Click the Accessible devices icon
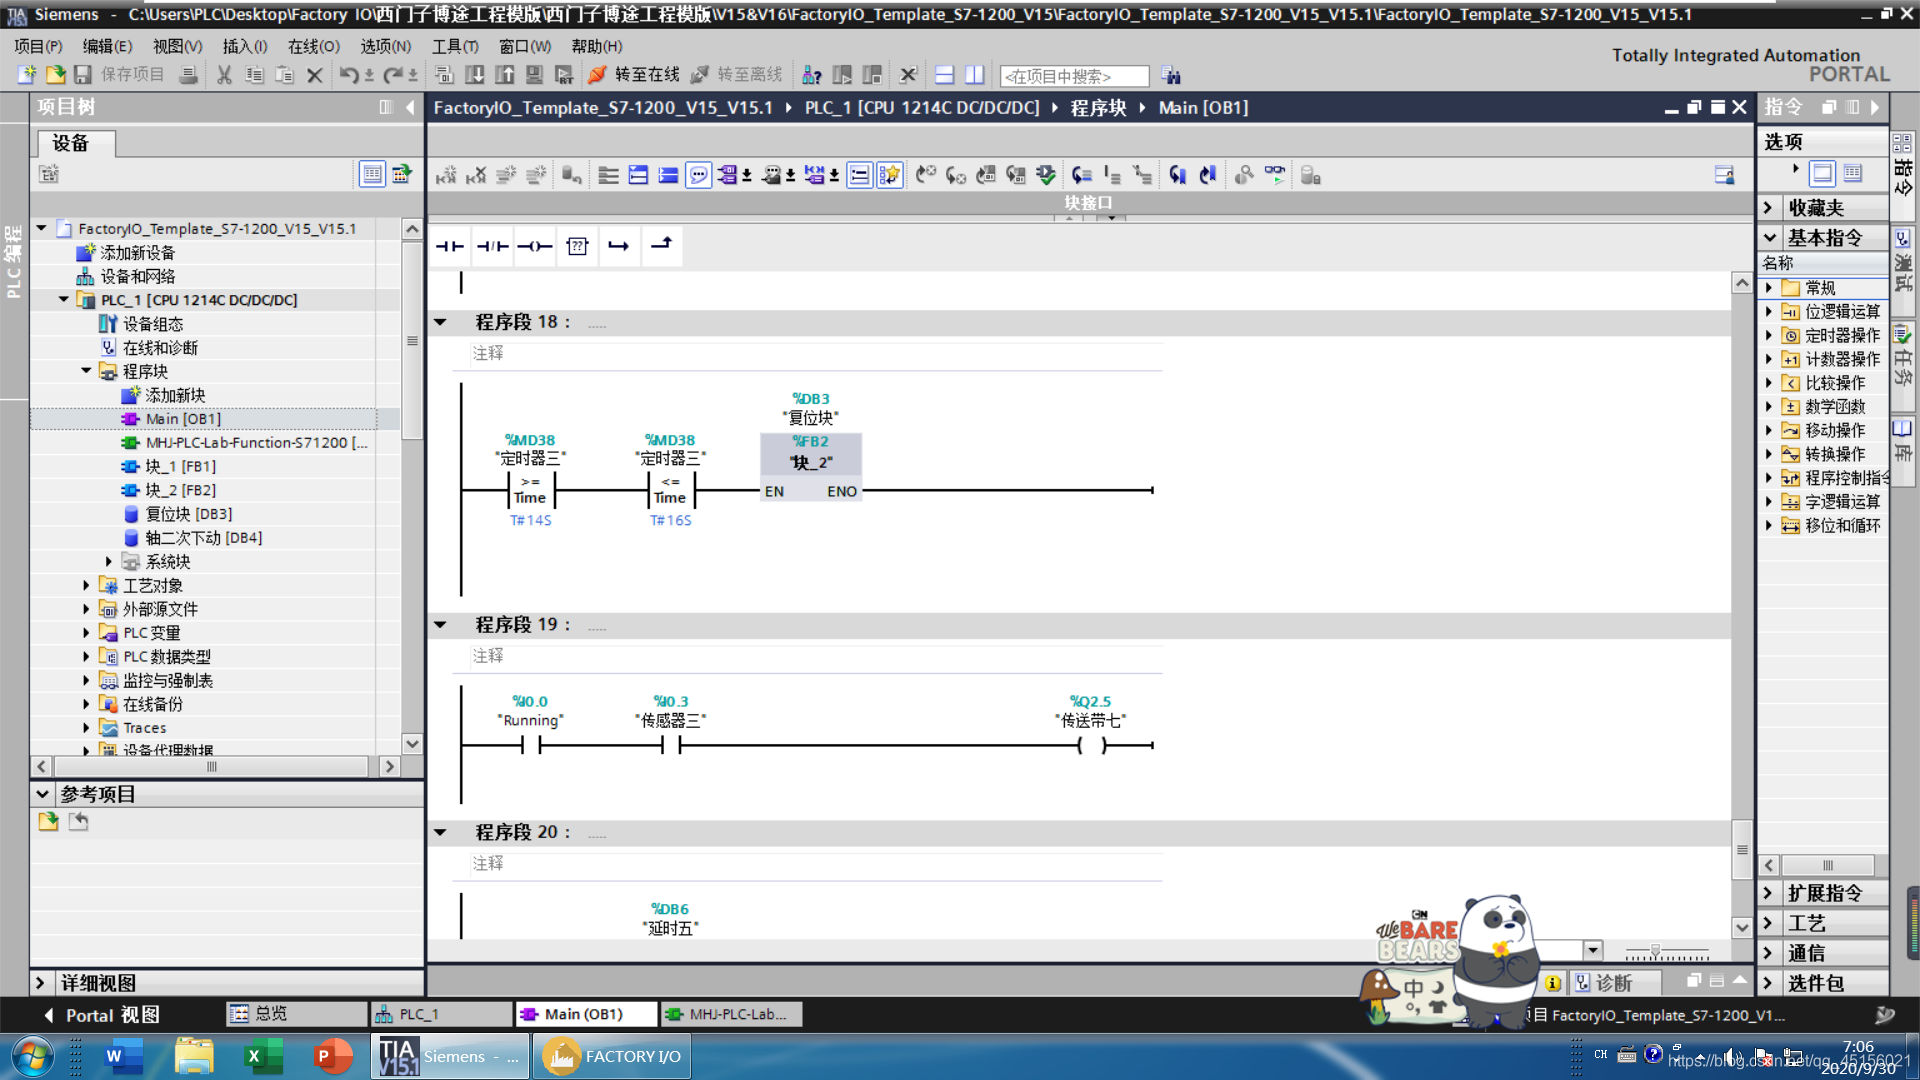 812,75
